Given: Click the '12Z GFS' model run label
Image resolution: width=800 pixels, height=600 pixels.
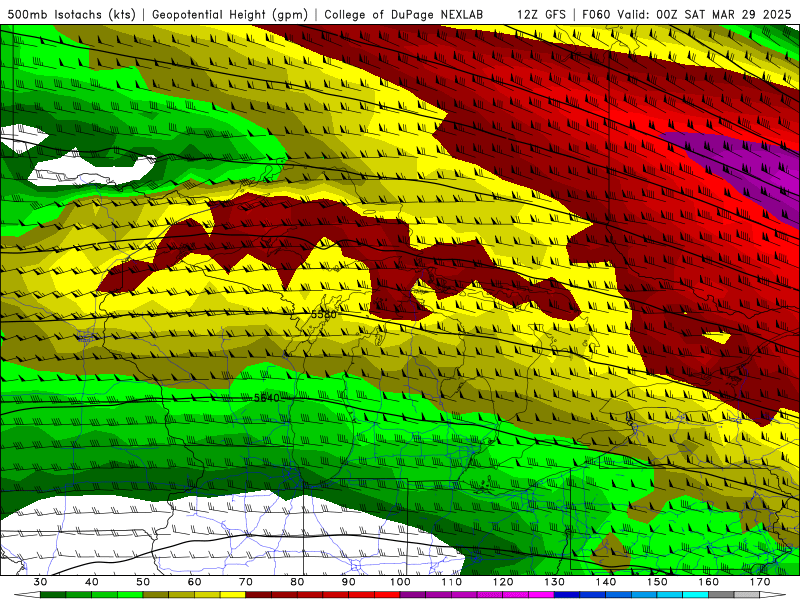Looking at the screenshot, I should click(542, 14).
